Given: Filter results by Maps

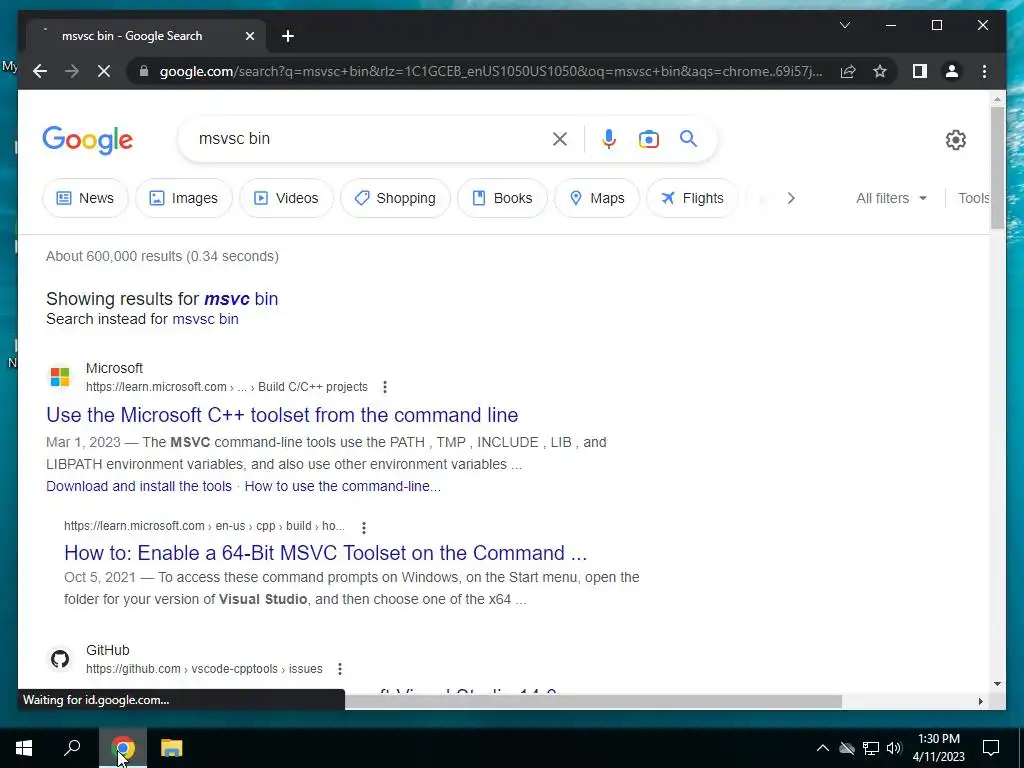Looking at the screenshot, I should pyautogui.click(x=597, y=198).
